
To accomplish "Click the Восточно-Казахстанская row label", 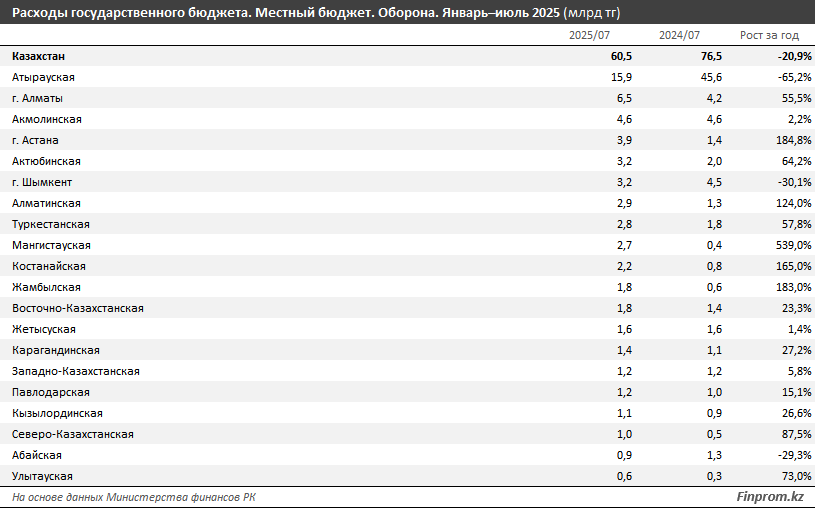I will [78, 308].
